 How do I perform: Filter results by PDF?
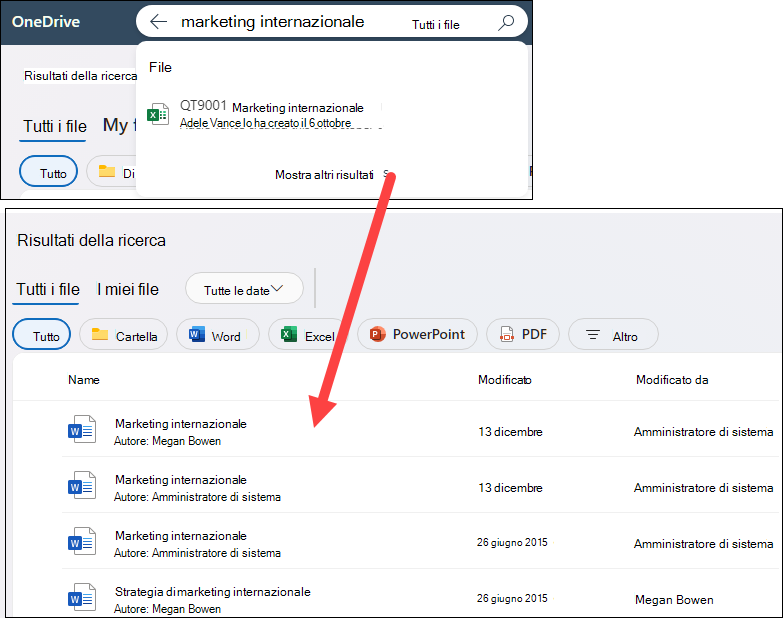[x=523, y=334]
